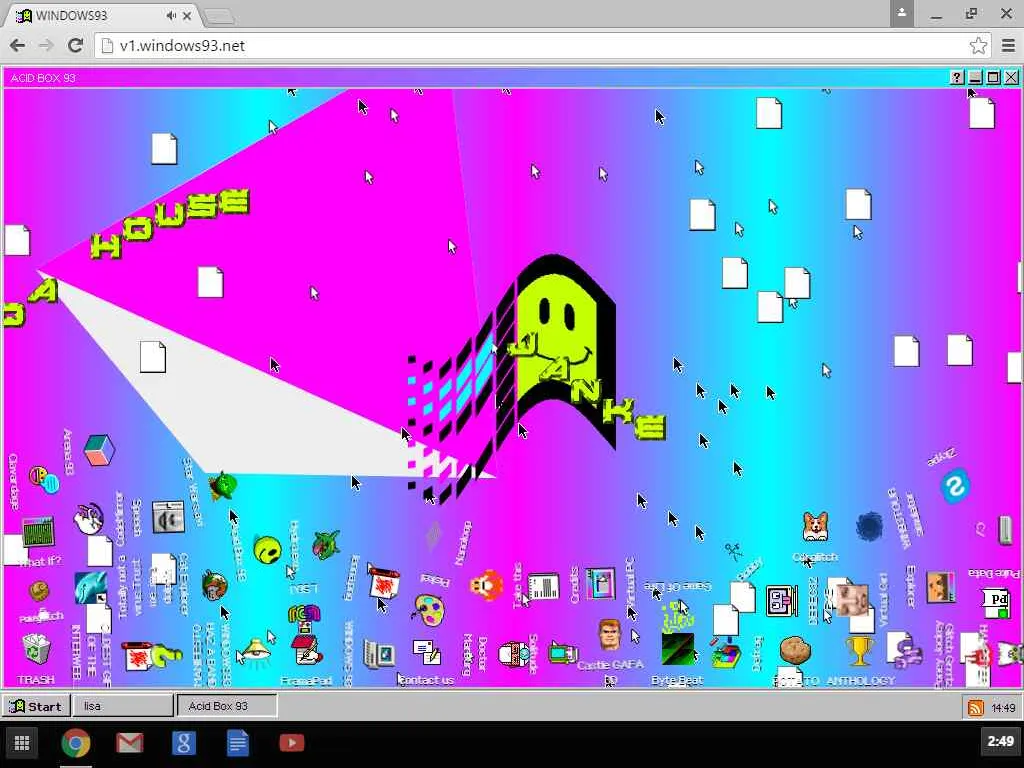Open the paint palette icon
This screenshot has height=768, width=1024.
(429, 610)
